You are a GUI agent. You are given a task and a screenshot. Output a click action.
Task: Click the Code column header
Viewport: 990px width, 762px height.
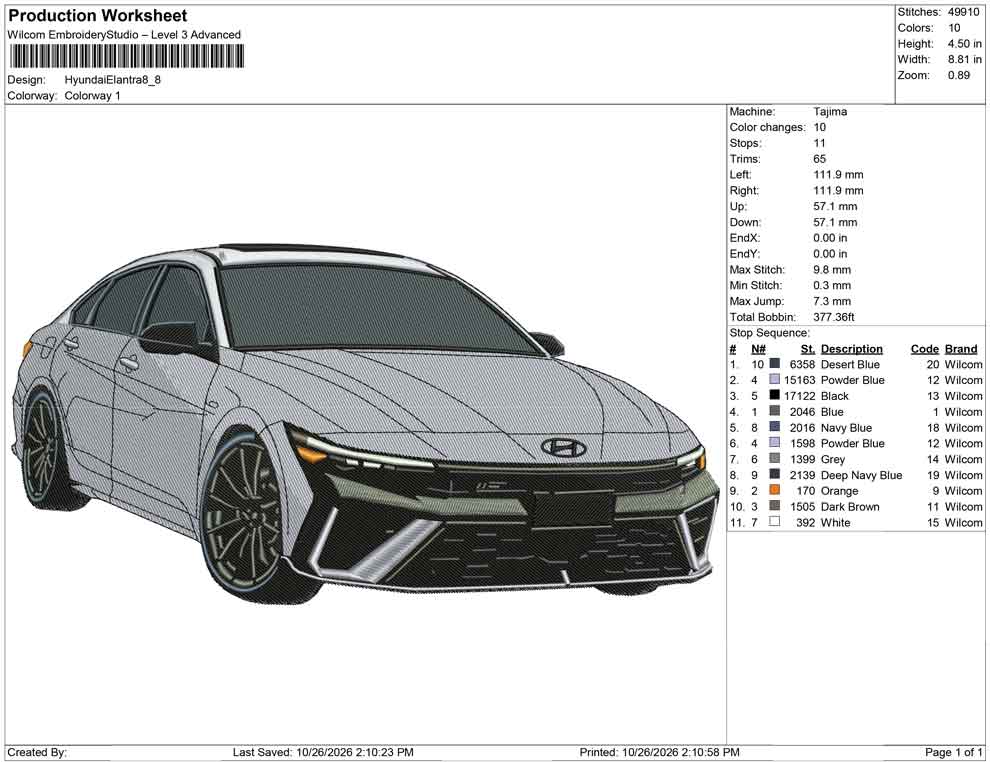coord(924,348)
